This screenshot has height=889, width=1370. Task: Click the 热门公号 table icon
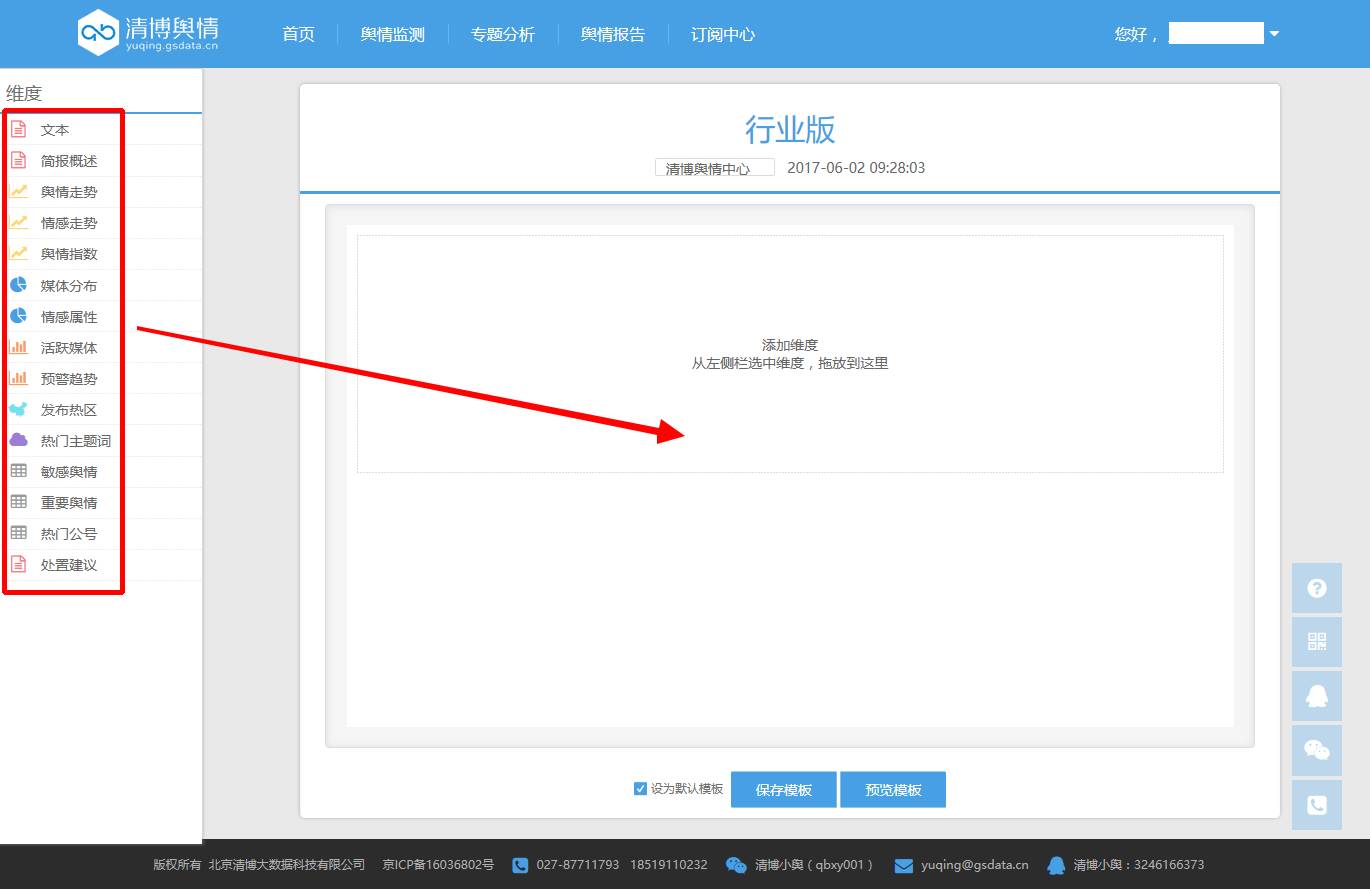(18, 533)
